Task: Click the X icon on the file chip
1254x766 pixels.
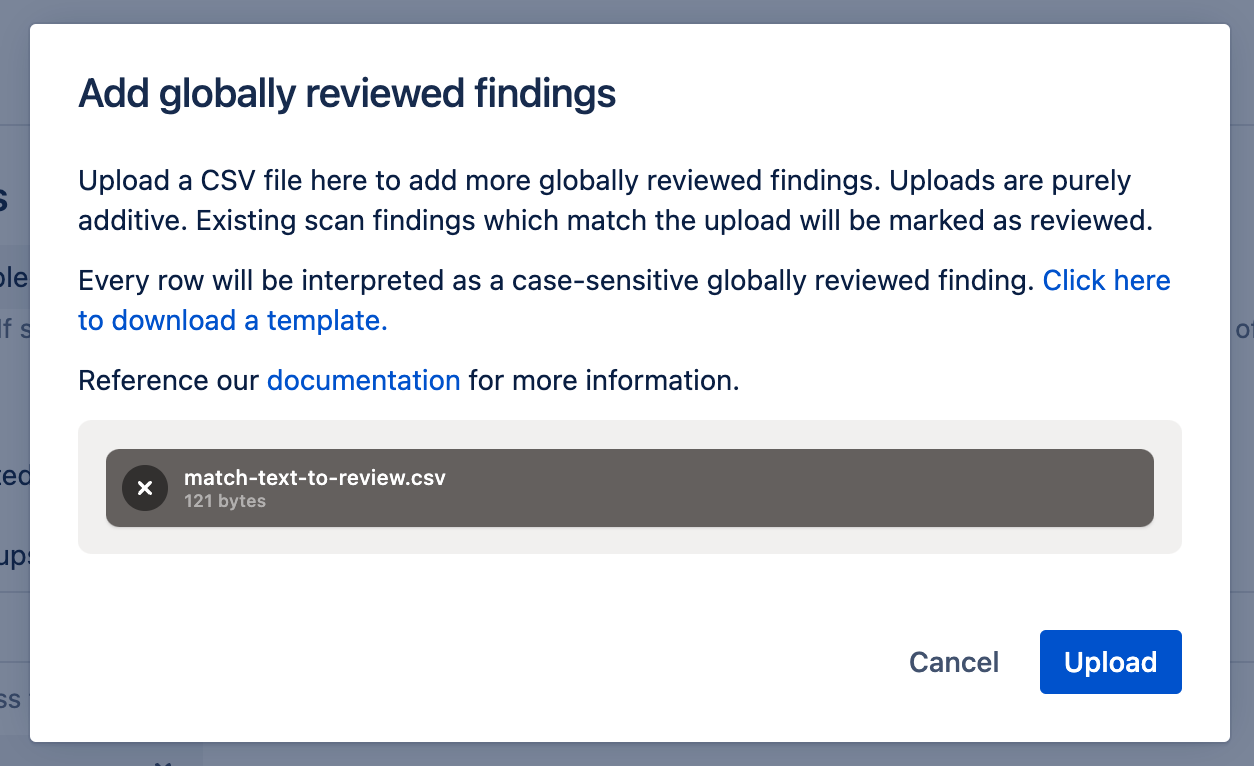Action: pyautogui.click(x=145, y=488)
